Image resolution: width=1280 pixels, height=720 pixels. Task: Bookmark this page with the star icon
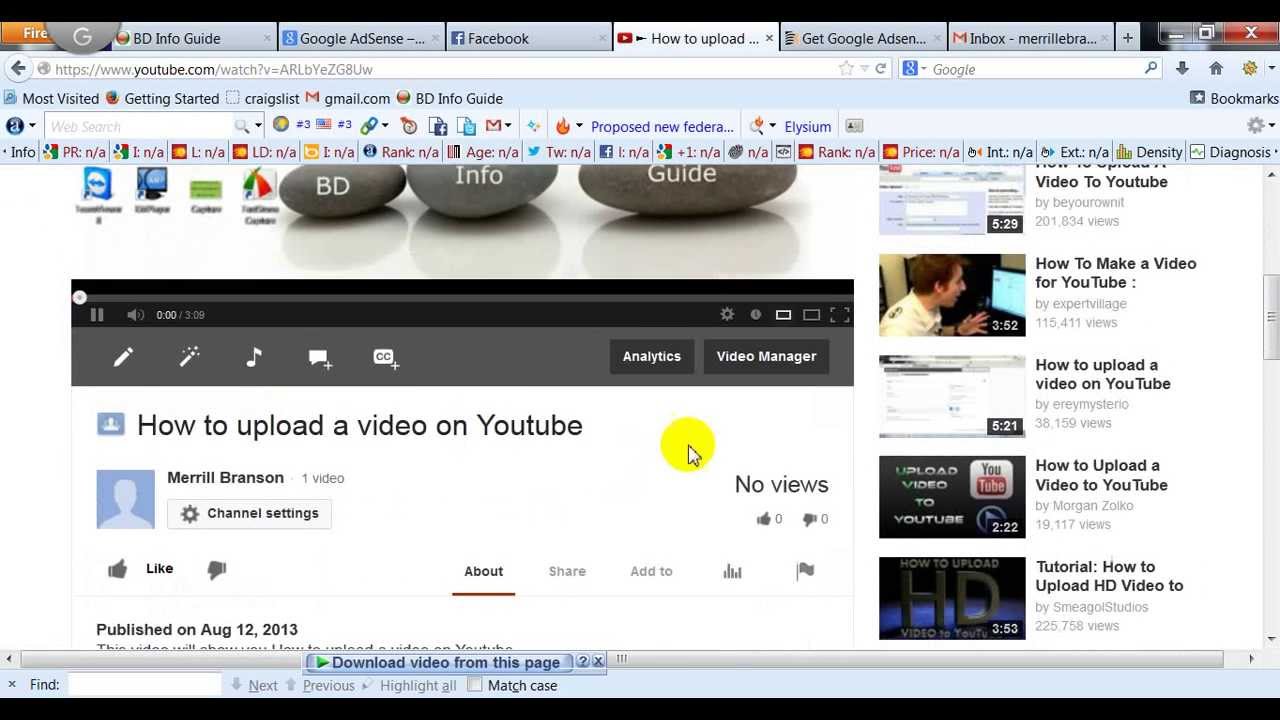[x=846, y=69]
